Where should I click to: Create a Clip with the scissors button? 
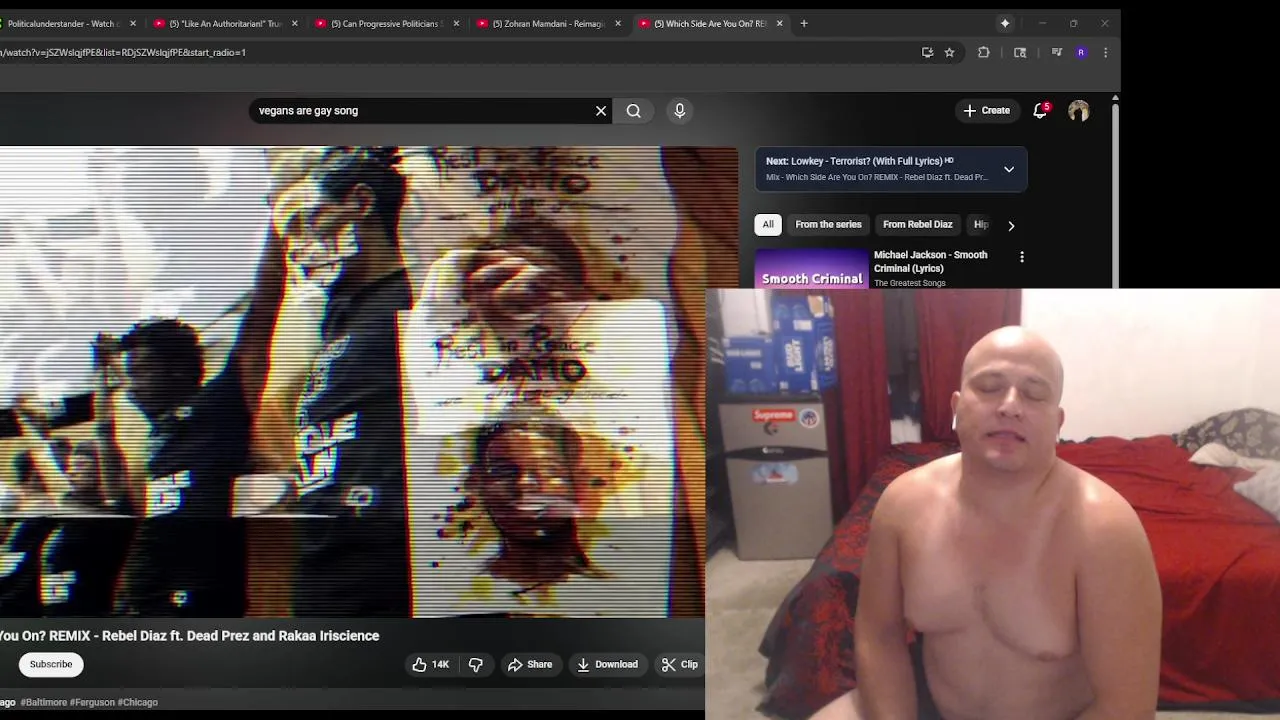point(680,664)
